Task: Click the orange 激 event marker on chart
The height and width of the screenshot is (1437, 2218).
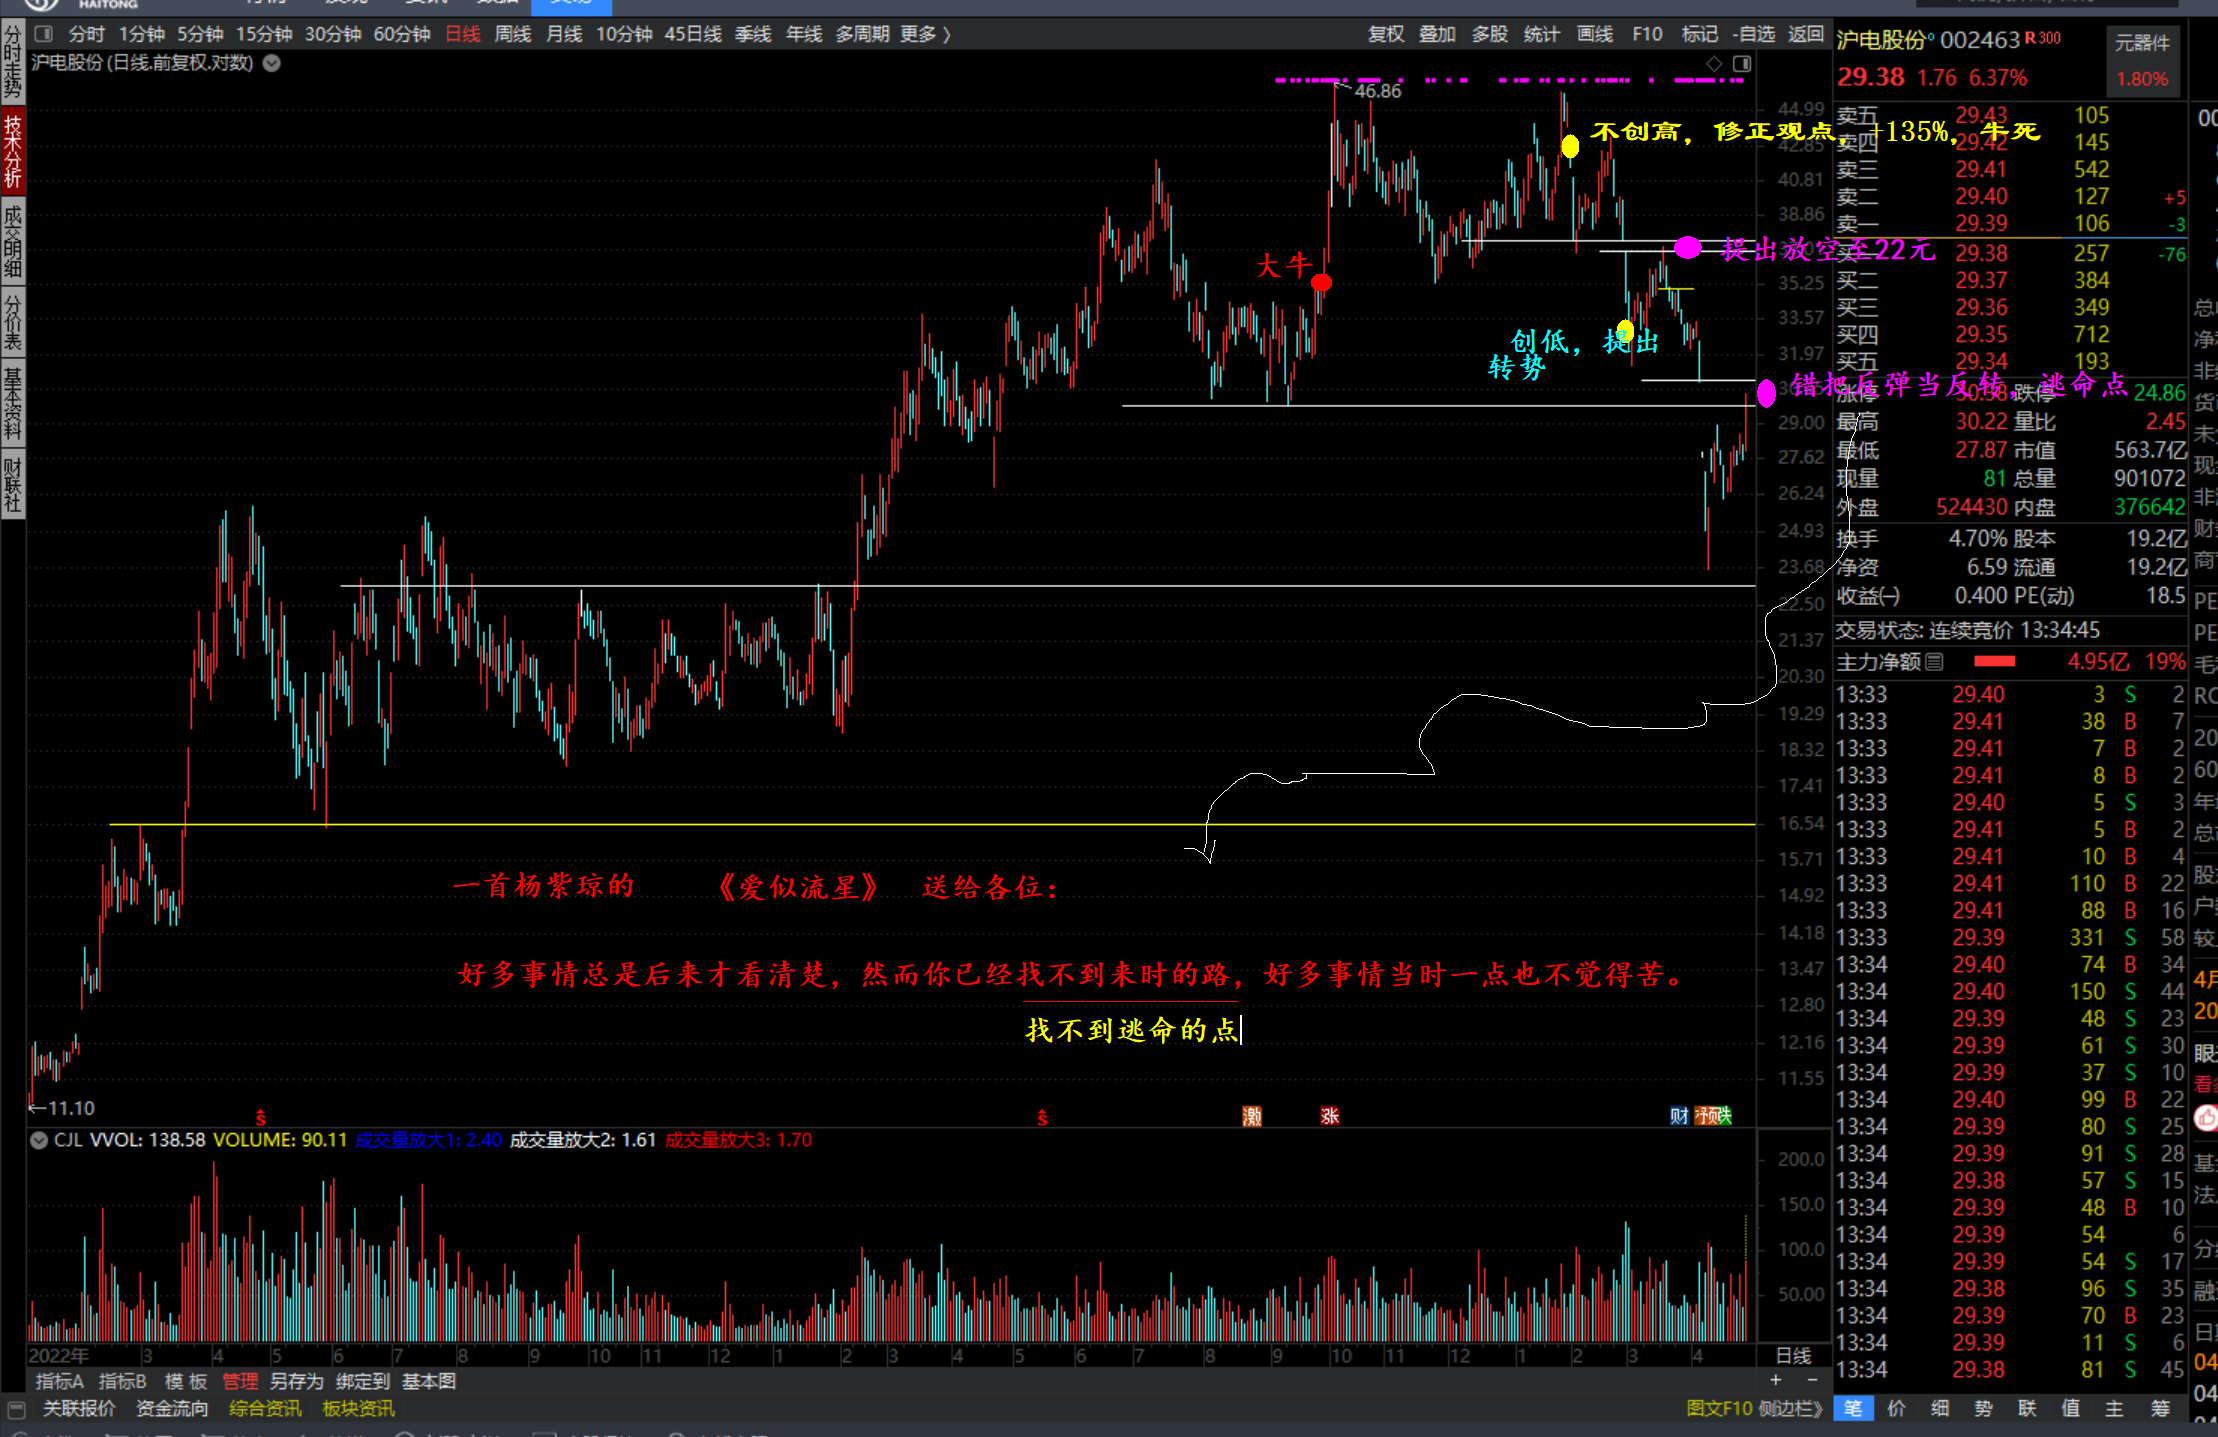Action: [1251, 1116]
